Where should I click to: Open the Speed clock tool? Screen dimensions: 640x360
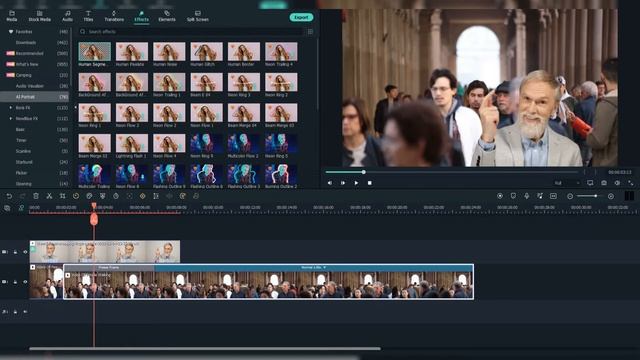pos(76,196)
